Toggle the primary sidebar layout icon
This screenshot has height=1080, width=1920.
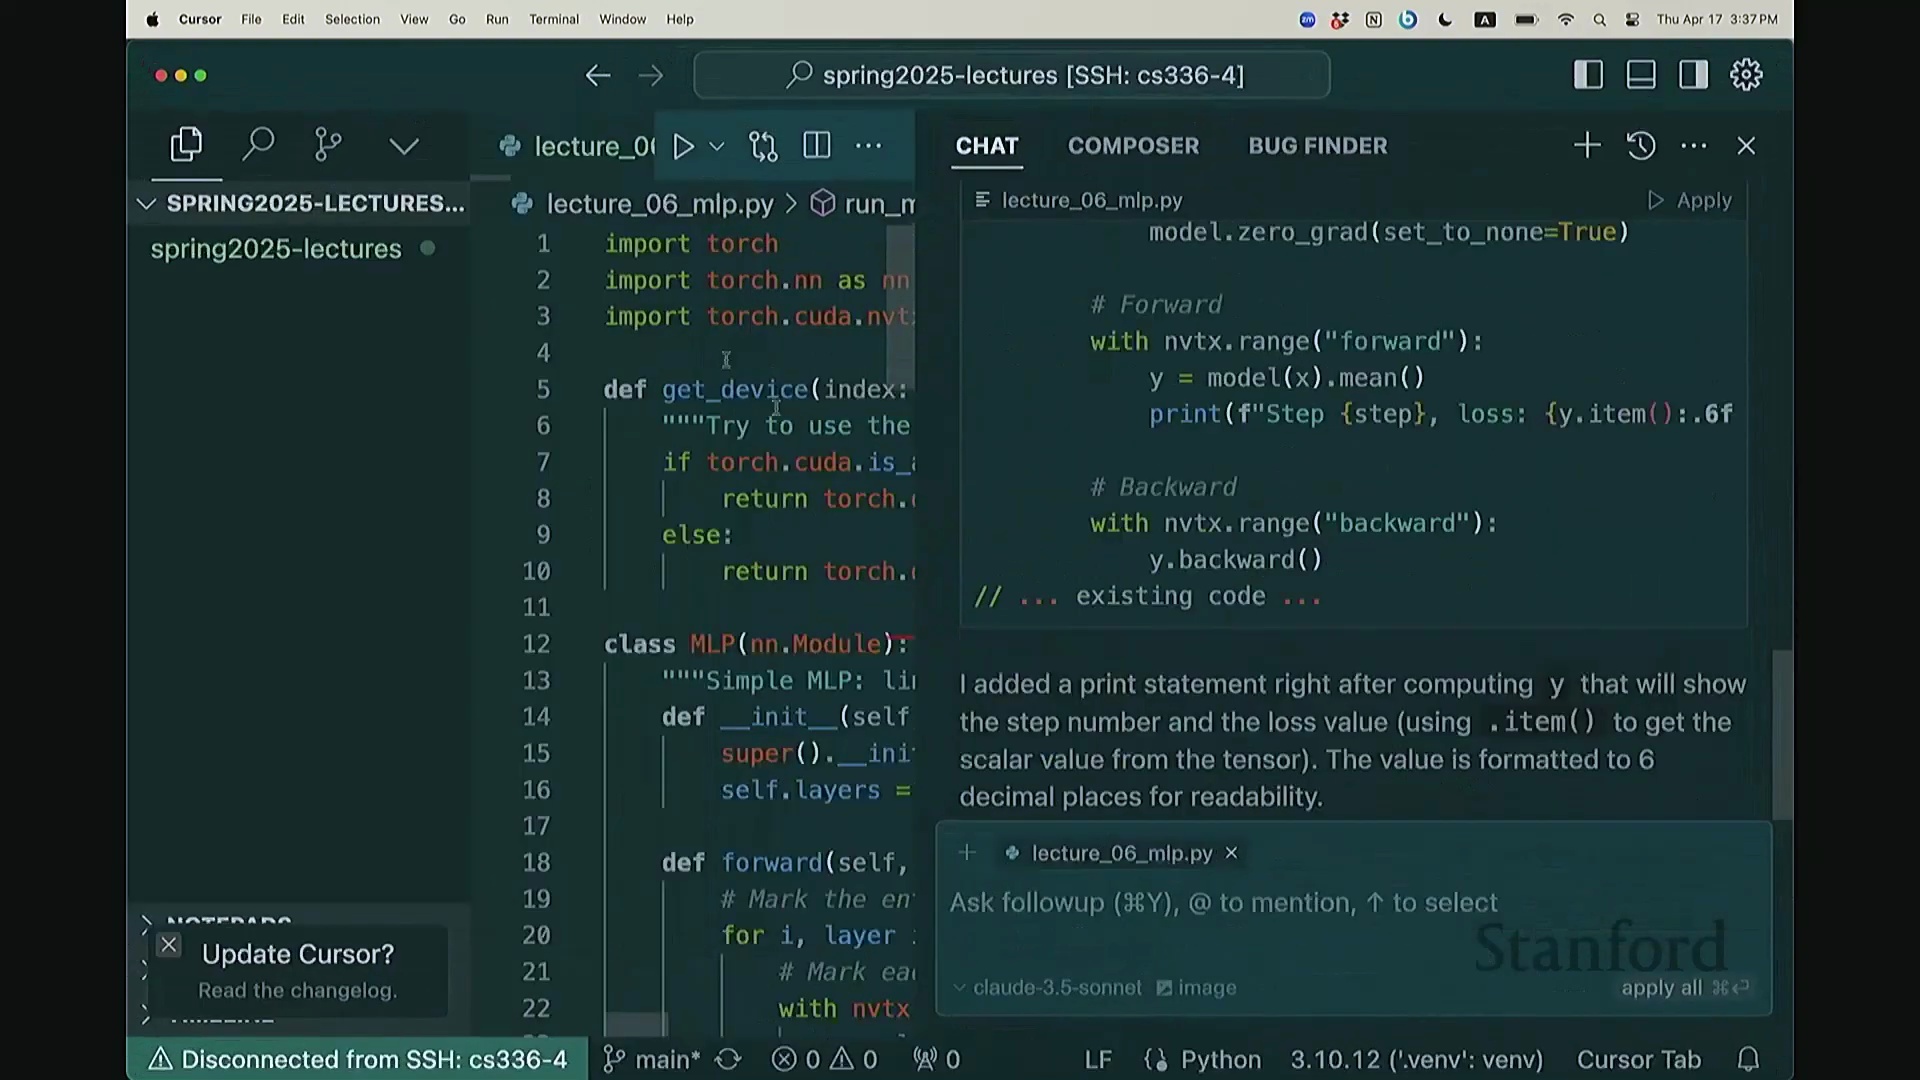click(1588, 75)
